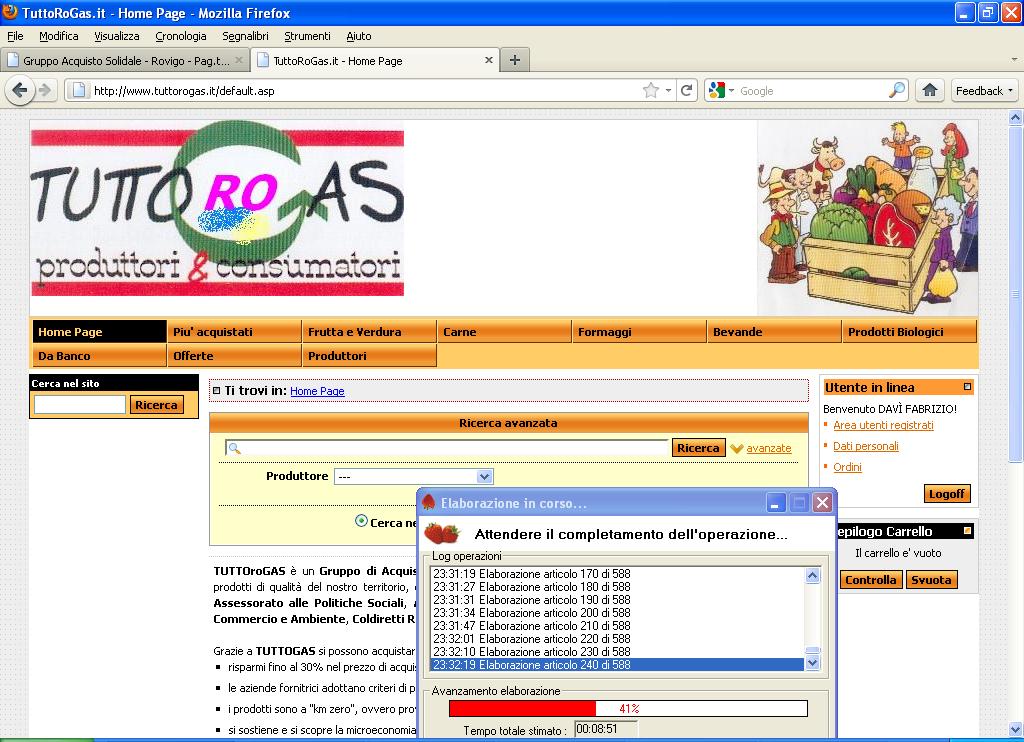Screen dimensions: 1024x742
Task: Open the Ordini link
Action: (x=847, y=467)
